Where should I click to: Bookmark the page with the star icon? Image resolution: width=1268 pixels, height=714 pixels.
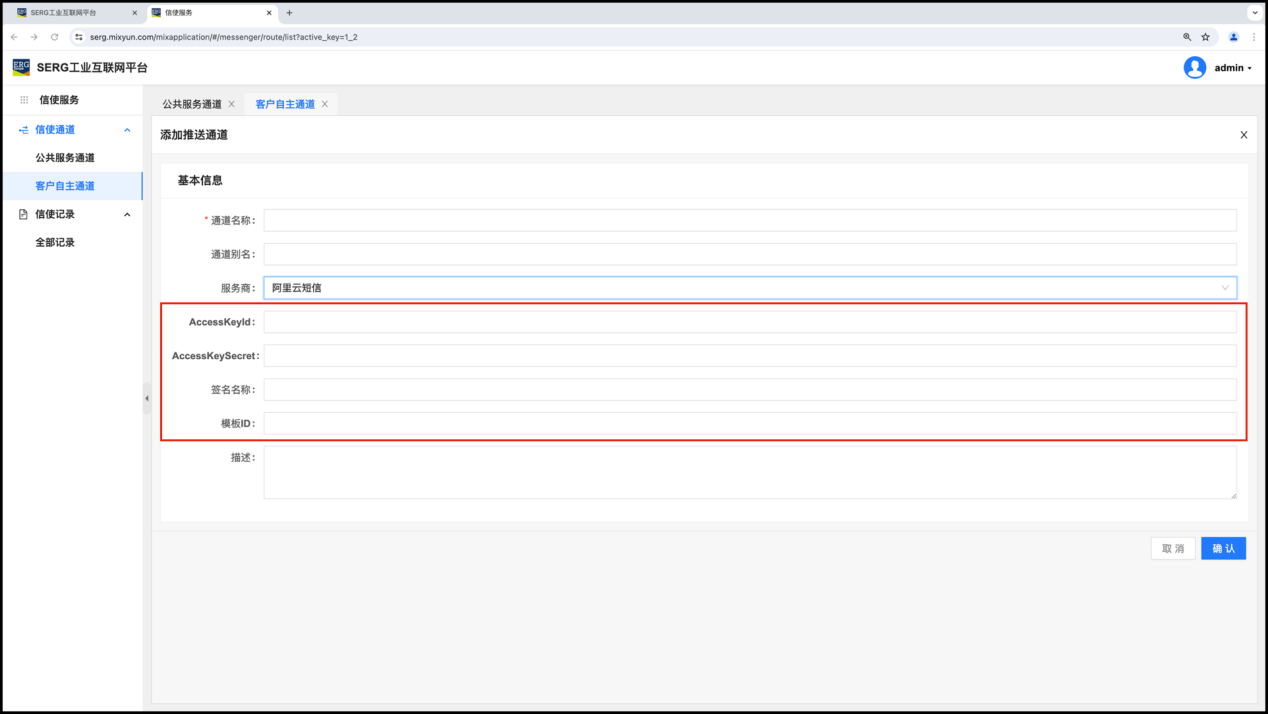click(1205, 37)
